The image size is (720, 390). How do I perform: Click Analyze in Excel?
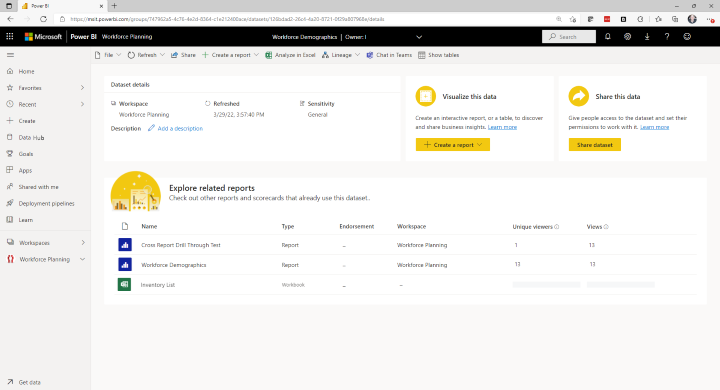(290, 55)
